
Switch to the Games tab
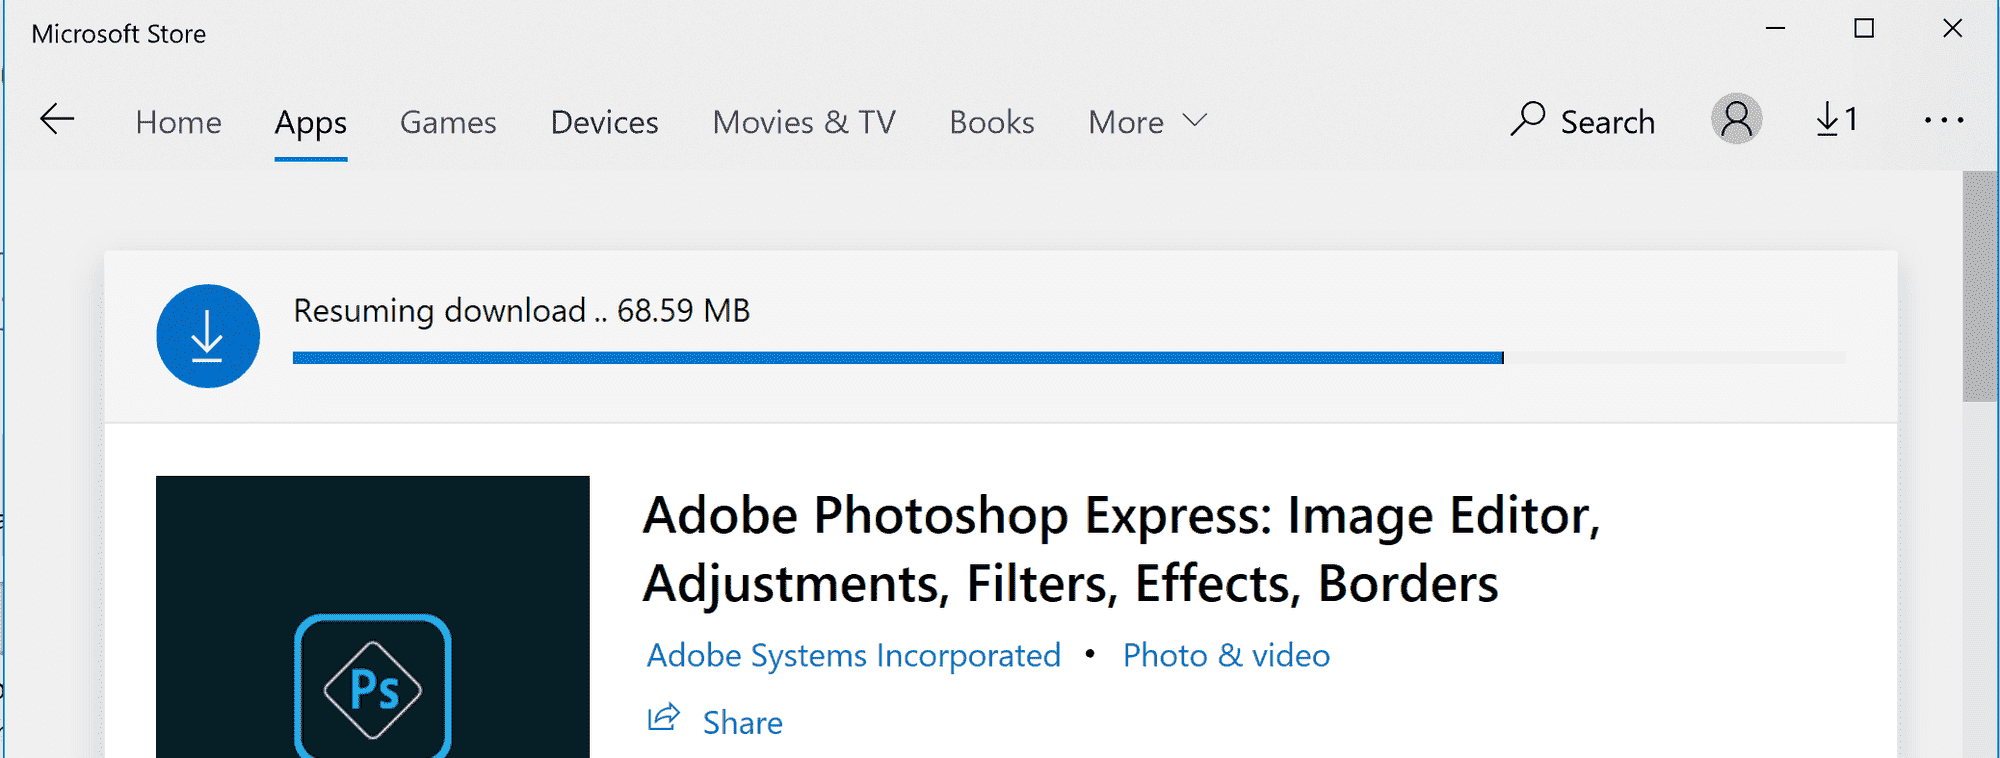tap(448, 122)
